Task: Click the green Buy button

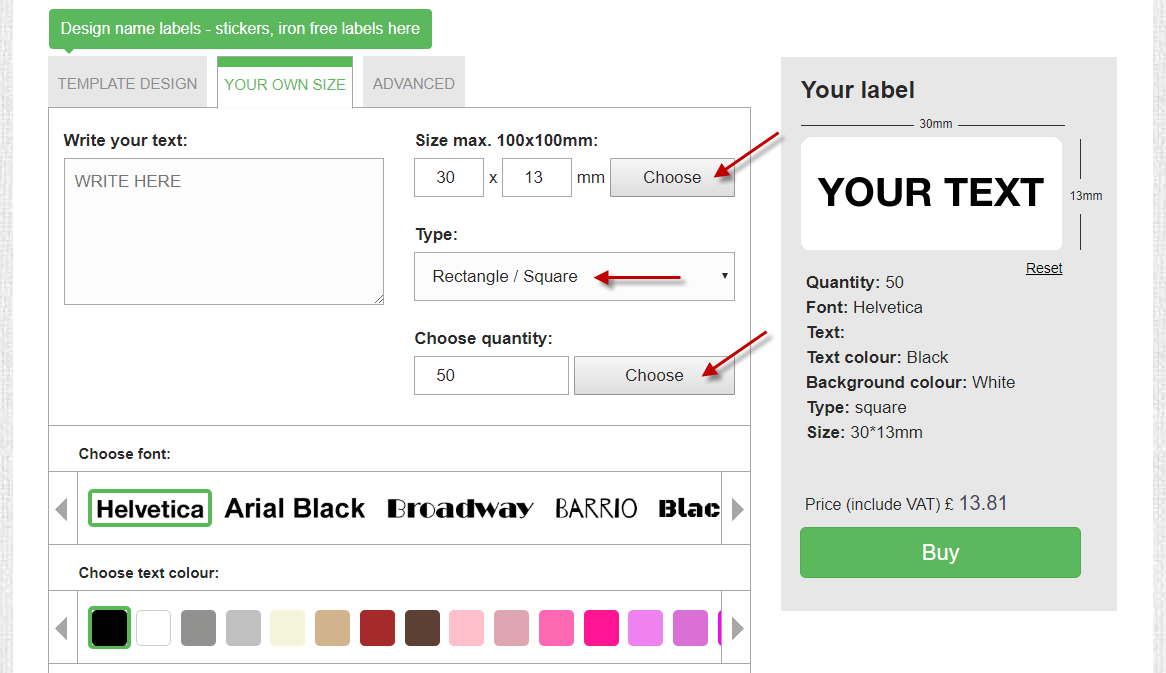Action: tap(940, 553)
